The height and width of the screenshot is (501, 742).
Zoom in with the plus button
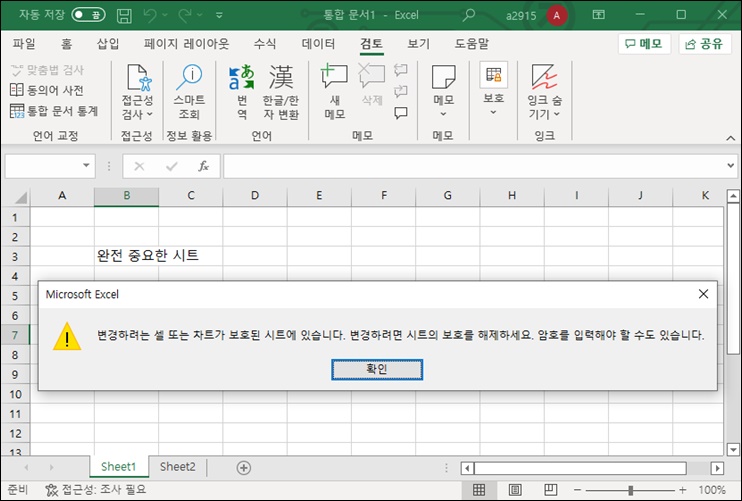click(682, 490)
